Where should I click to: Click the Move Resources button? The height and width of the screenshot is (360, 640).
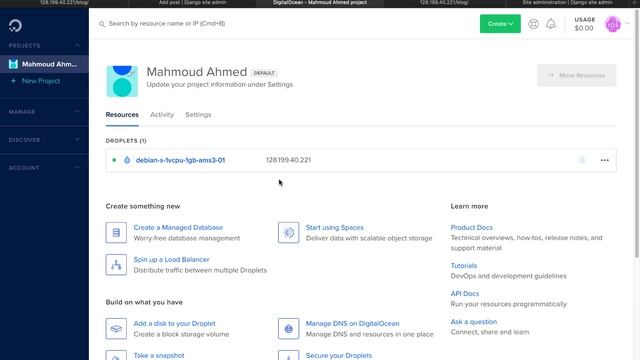[576, 76]
